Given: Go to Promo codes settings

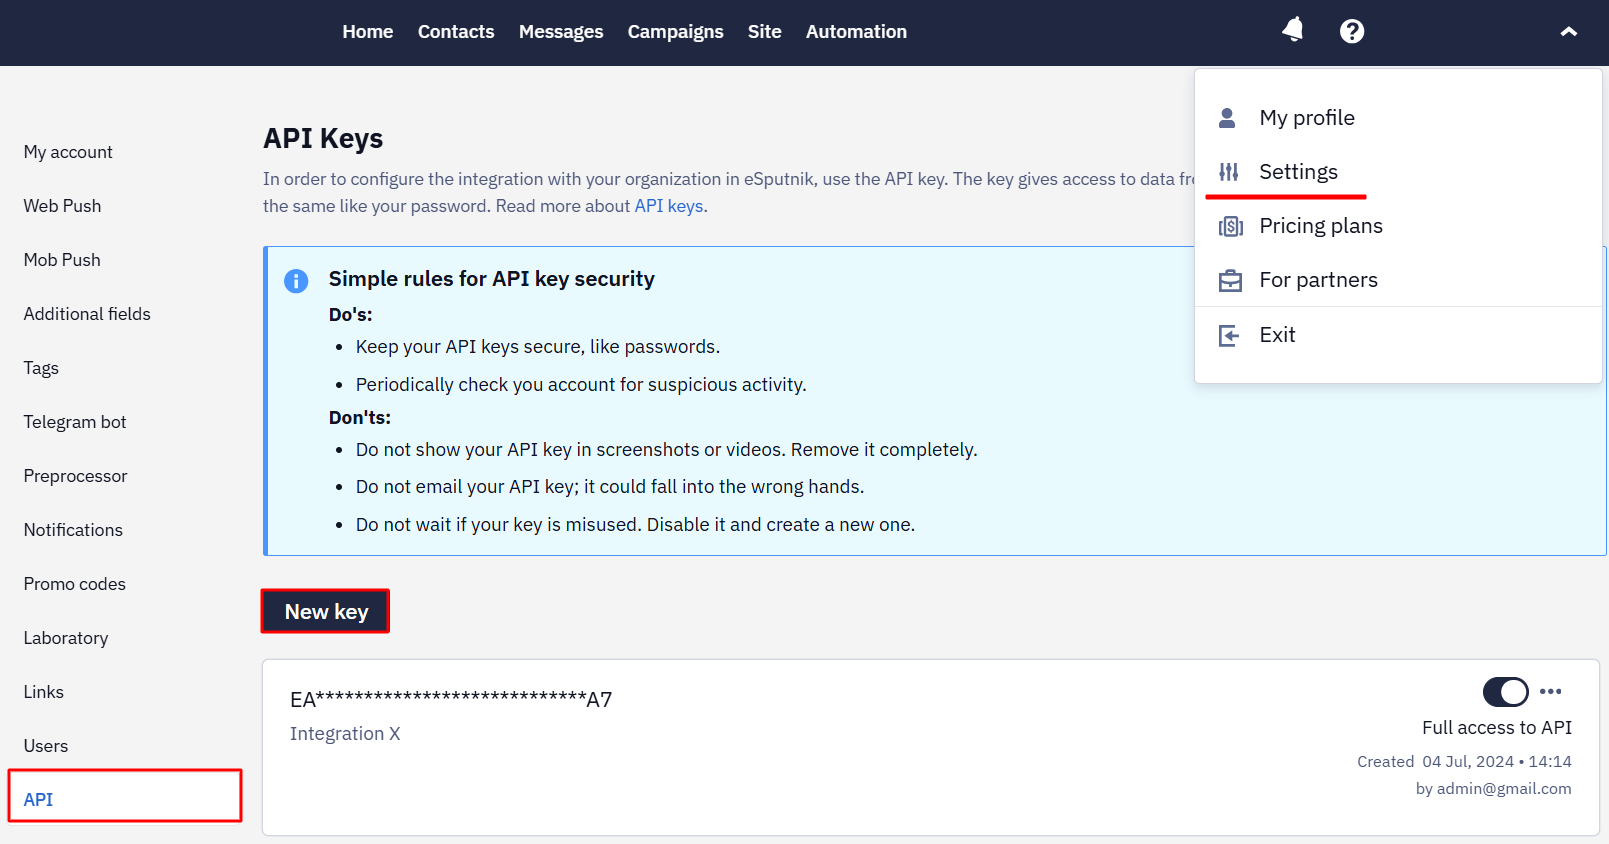Looking at the screenshot, I should pyautogui.click(x=75, y=584).
